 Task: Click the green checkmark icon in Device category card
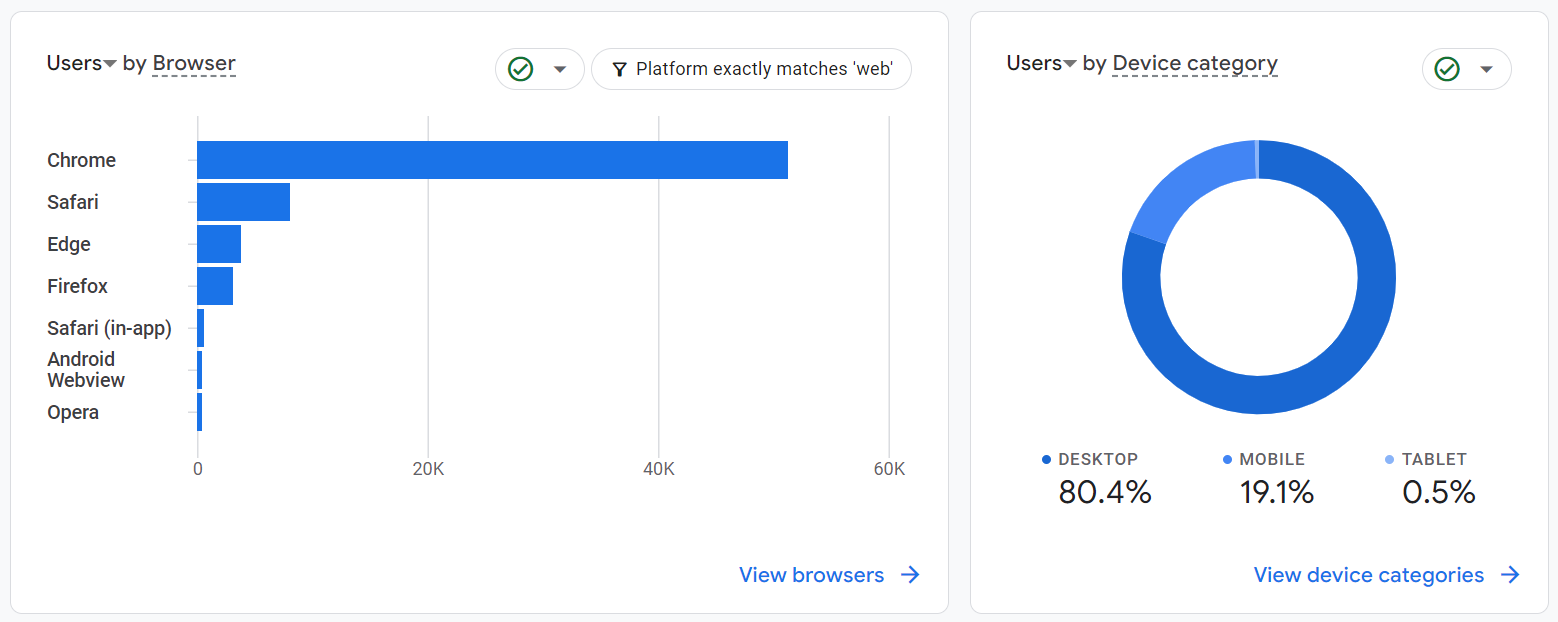[1447, 69]
